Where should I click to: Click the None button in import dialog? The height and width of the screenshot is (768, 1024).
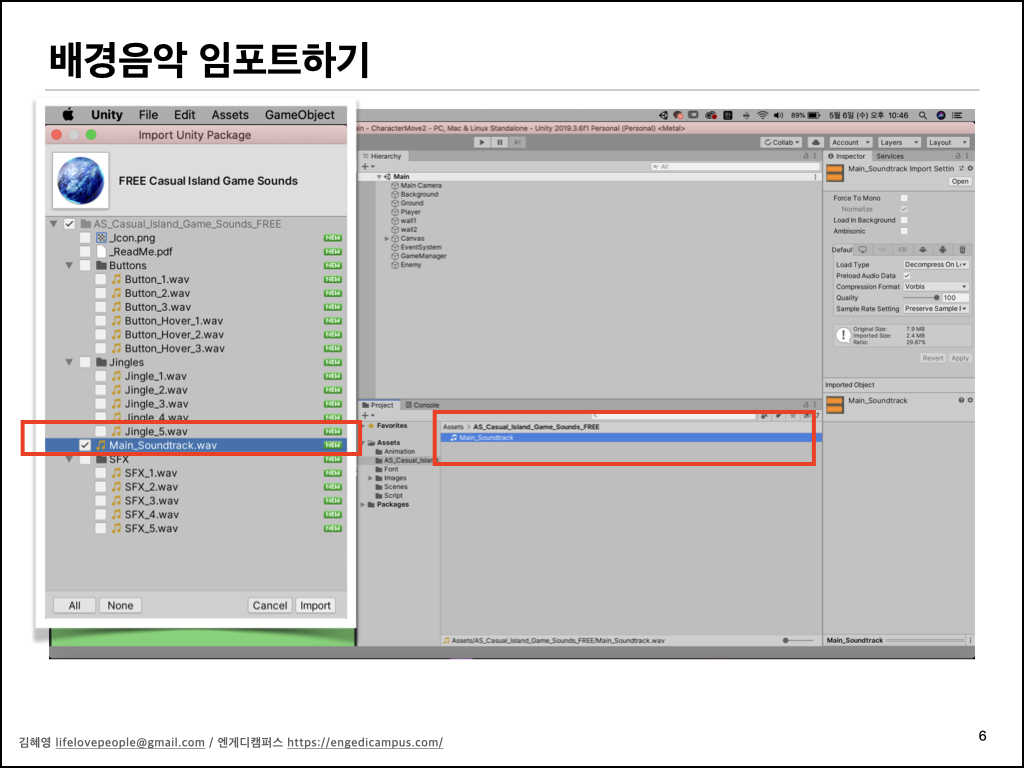tap(120, 605)
